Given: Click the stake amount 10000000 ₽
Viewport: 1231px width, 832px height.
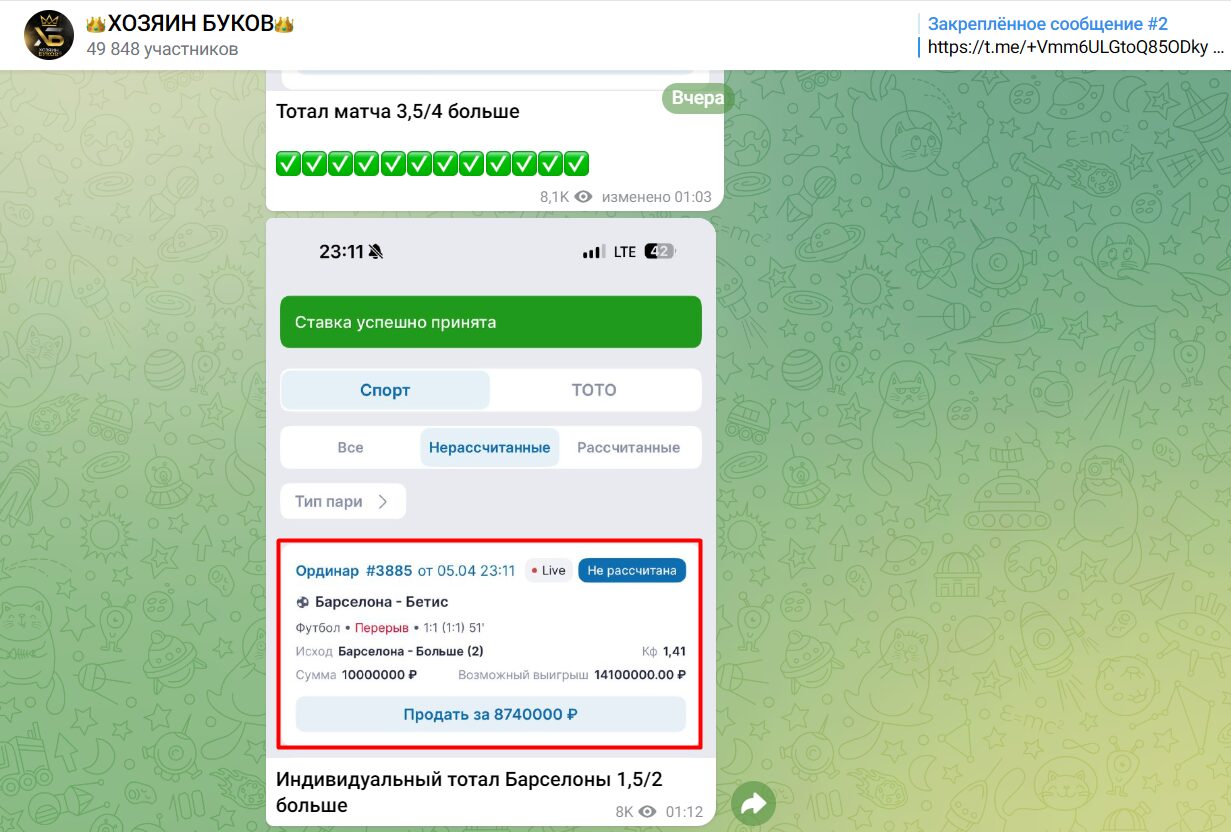Looking at the screenshot, I should [379, 675].
